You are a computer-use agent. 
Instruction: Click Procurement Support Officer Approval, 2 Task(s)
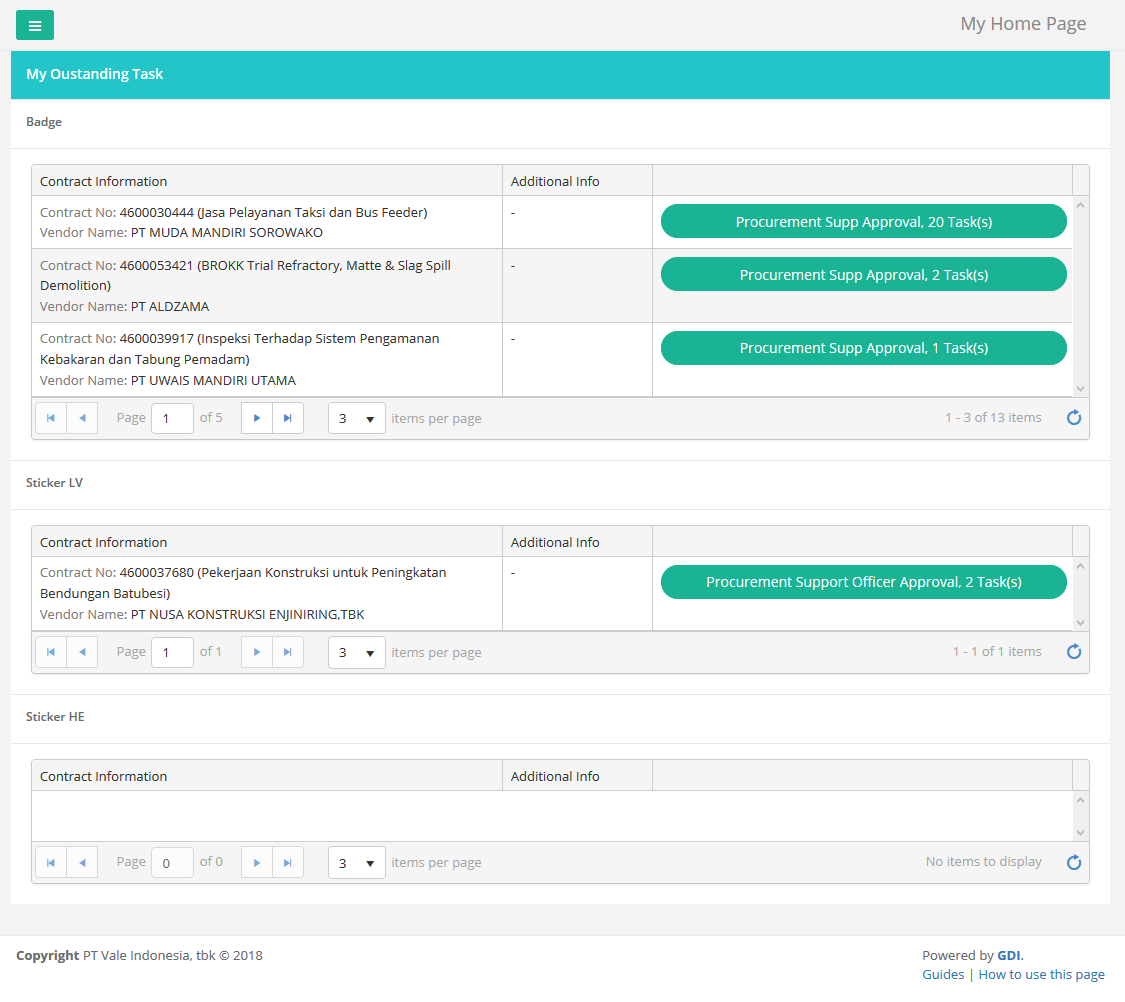(863, 582)
